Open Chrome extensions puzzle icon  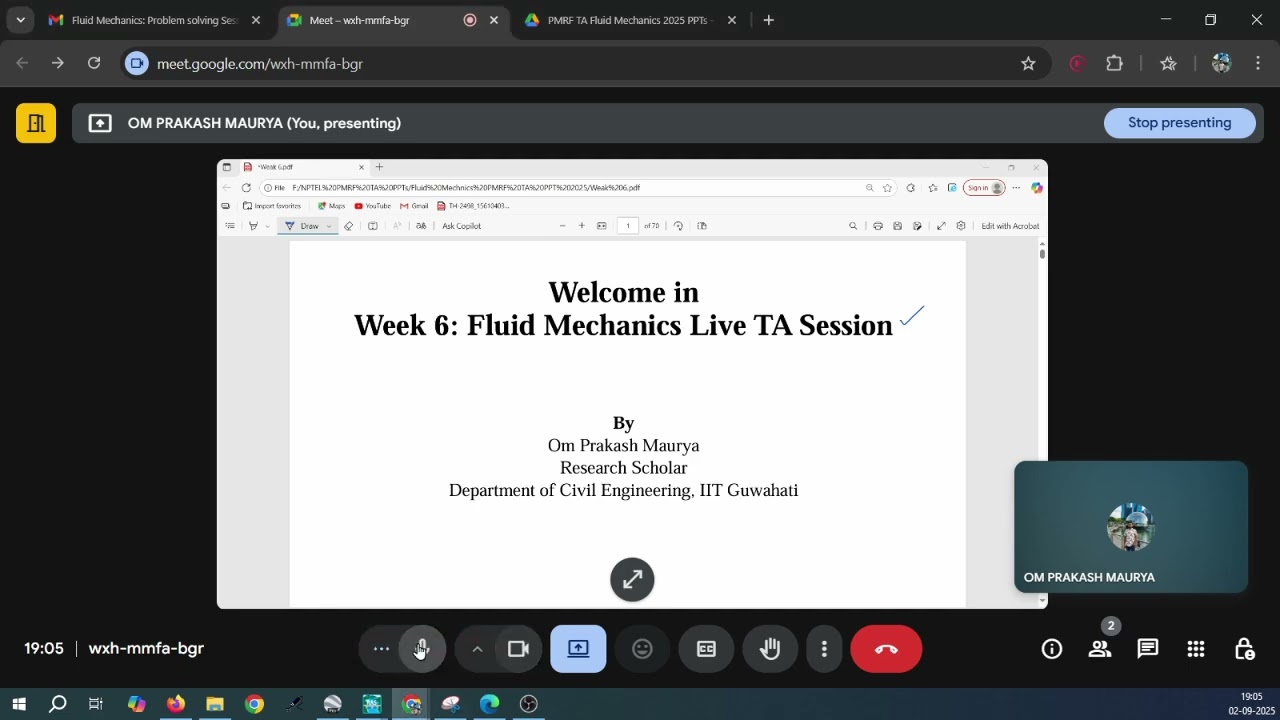1114,63
